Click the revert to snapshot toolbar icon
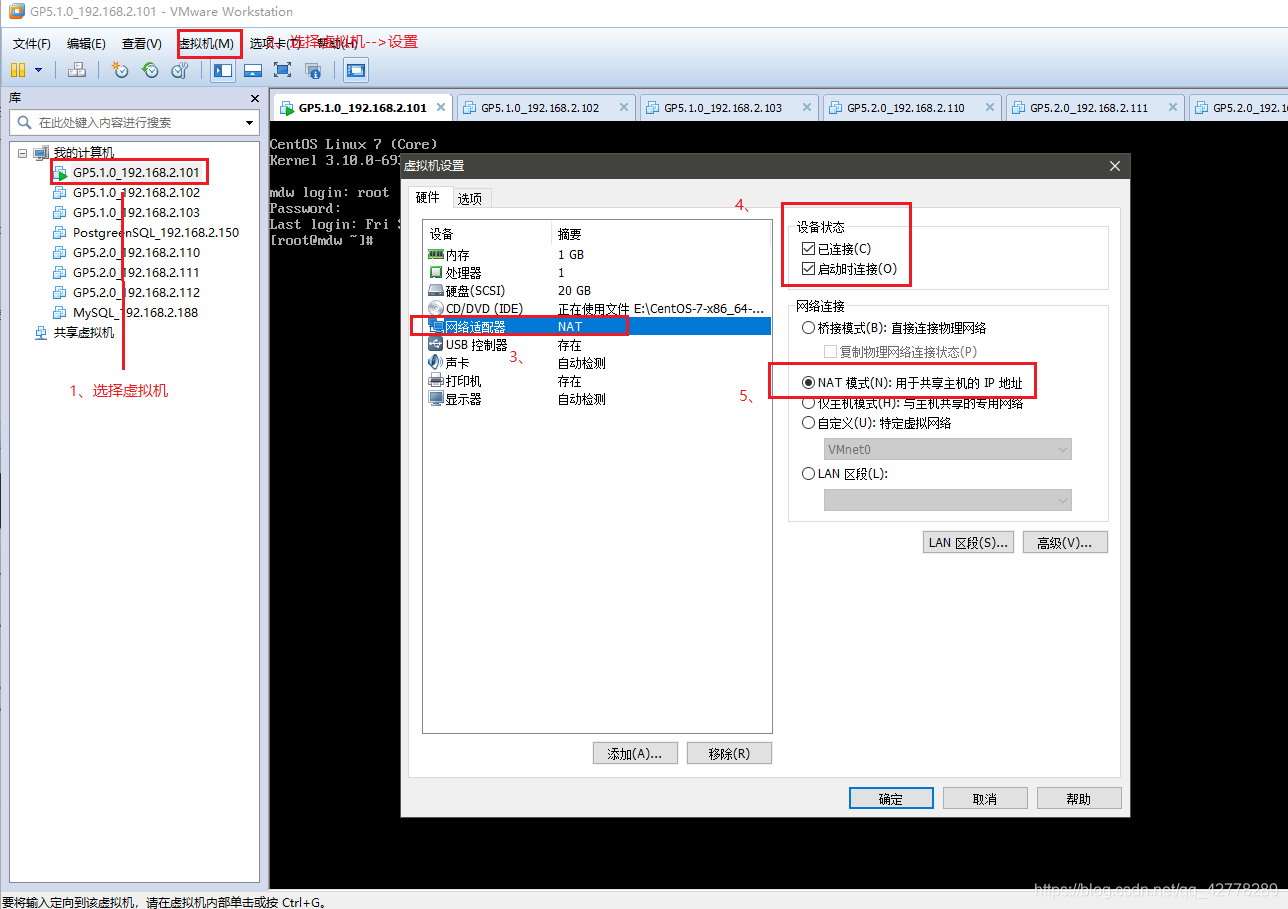The height and width of the screenshot is (909, 1288). click(x=150, y=70)
